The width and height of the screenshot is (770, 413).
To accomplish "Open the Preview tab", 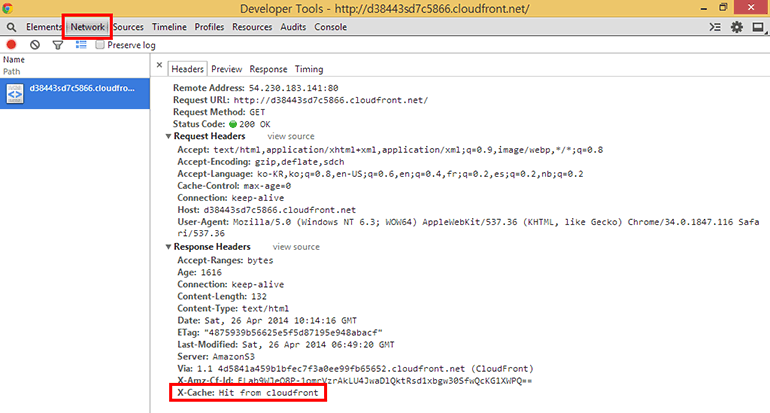I will coord(226,69).
